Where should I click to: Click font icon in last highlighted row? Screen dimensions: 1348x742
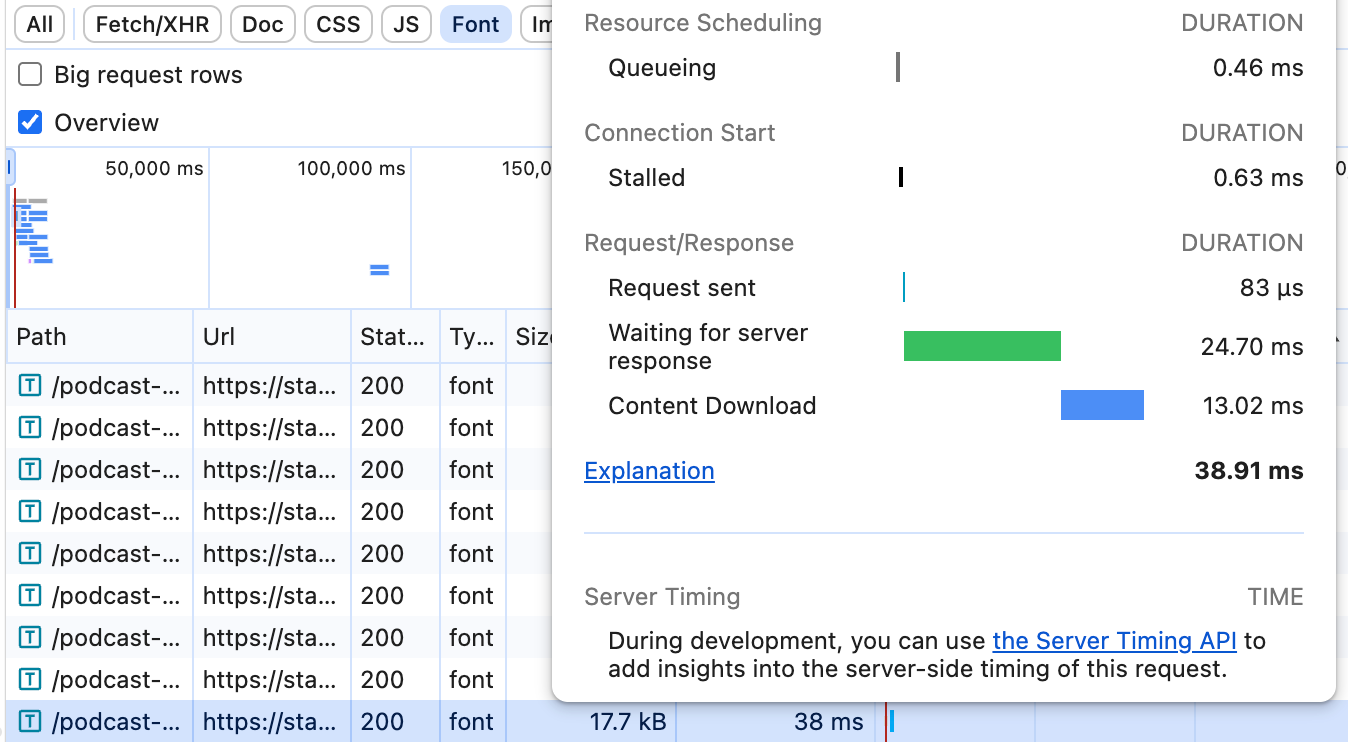pos(30,722)
